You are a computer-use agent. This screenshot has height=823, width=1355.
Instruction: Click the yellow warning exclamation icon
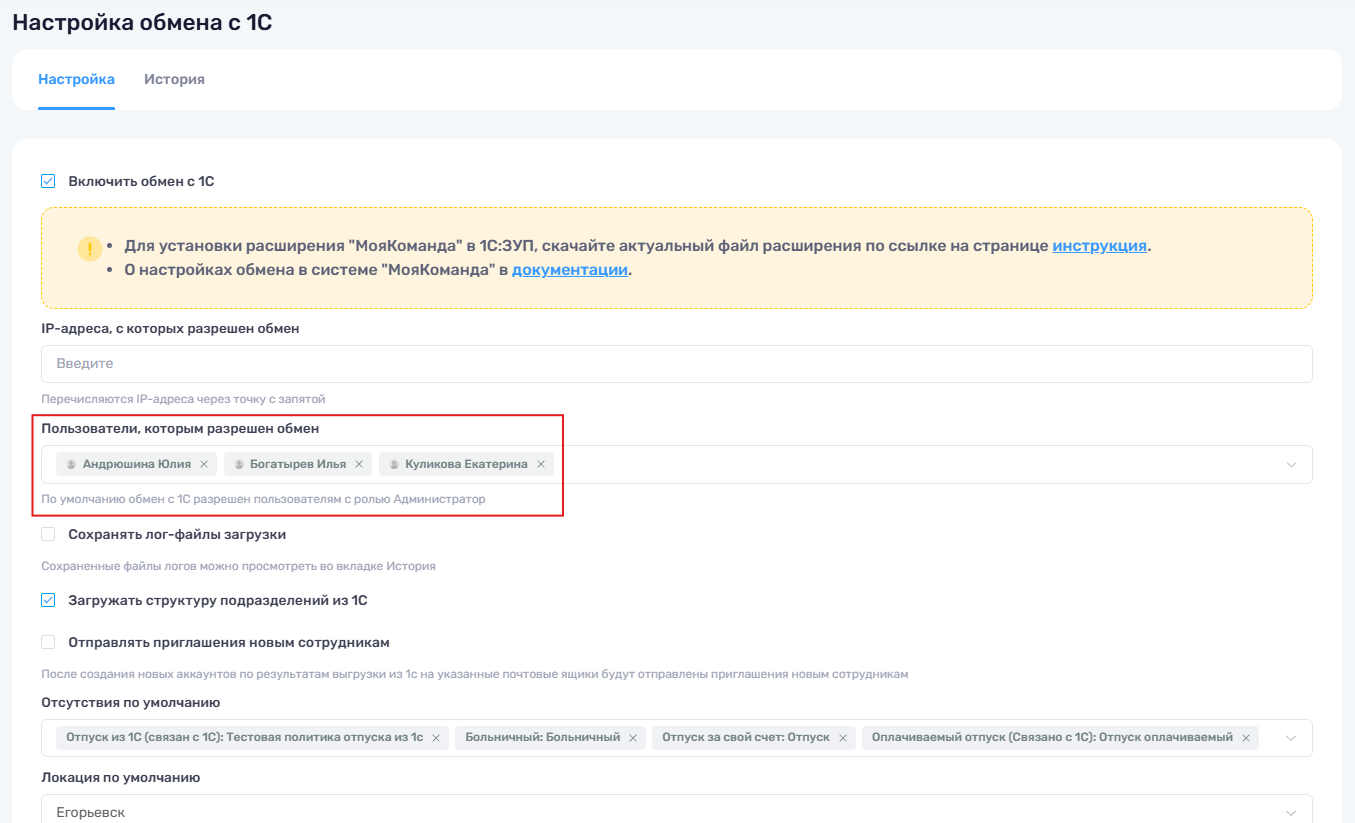[x=90, y=248]
